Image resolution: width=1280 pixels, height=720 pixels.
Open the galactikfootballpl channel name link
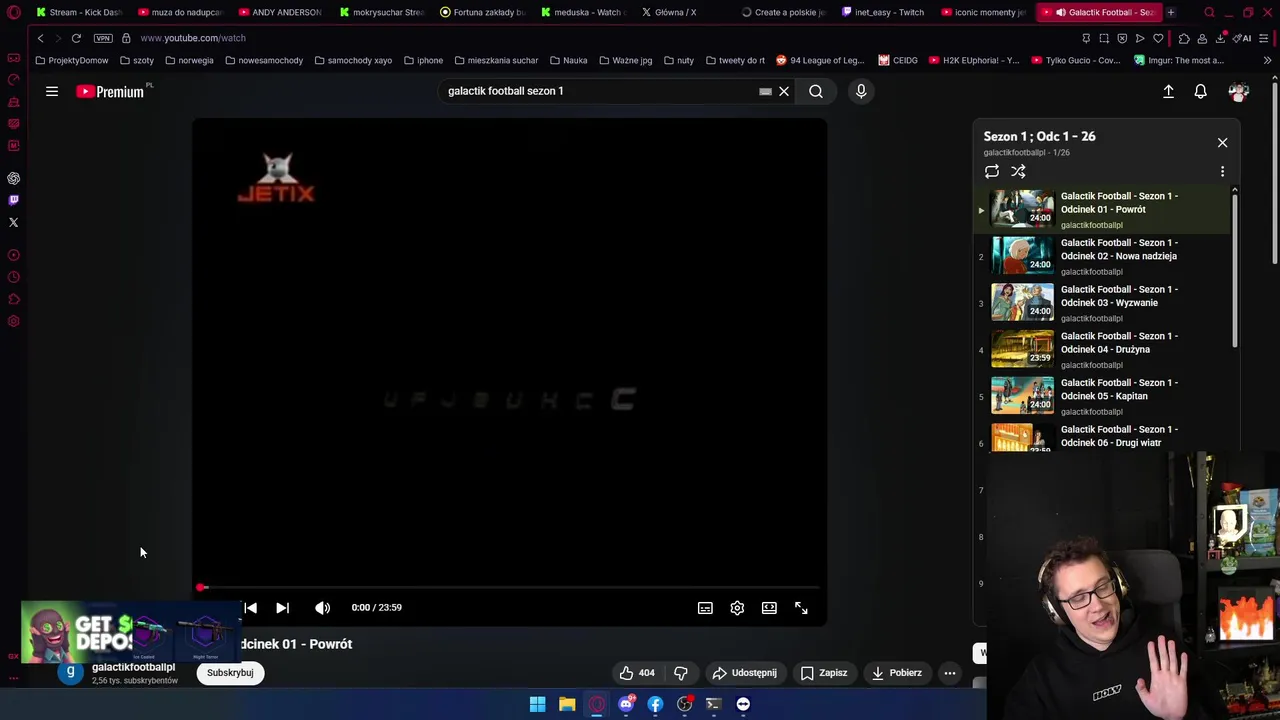pos(133,667)
